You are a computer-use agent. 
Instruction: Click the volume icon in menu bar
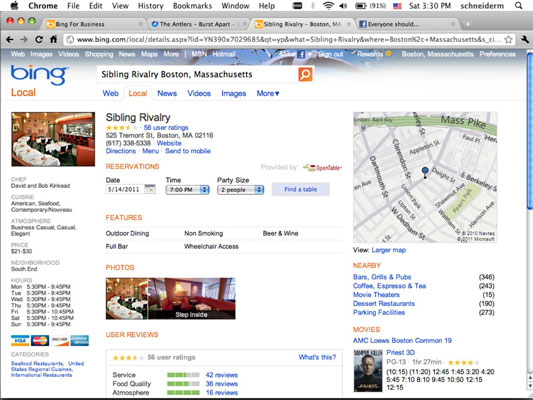(343, 5)
